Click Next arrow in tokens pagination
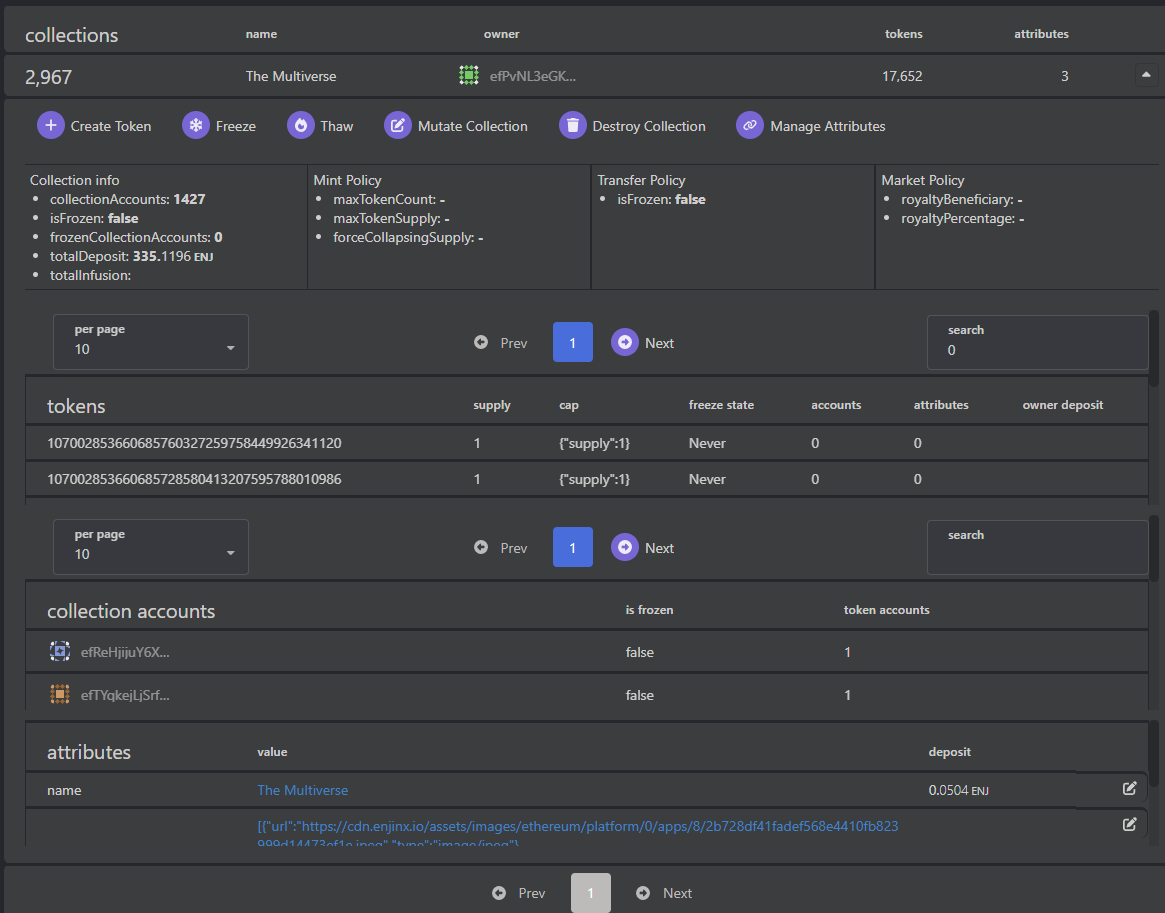Image resolution: width=1165 pixels, height=913 pixels. click(x=625, y=342)
